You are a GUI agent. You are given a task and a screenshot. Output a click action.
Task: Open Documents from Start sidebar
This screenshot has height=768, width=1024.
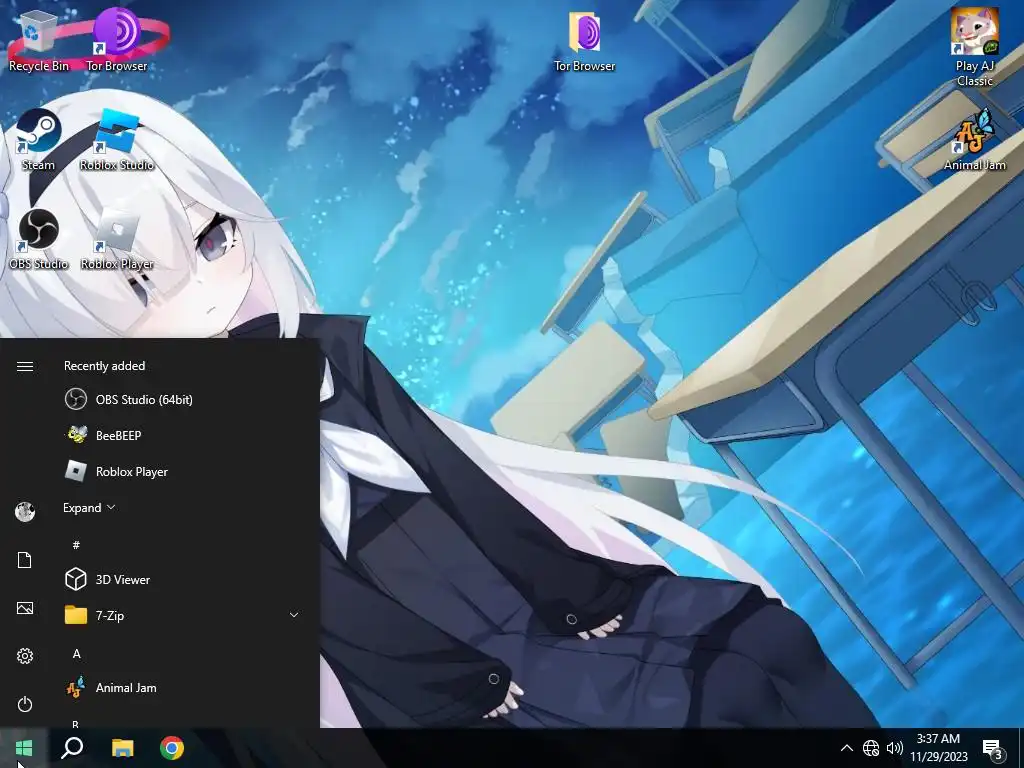25,560
